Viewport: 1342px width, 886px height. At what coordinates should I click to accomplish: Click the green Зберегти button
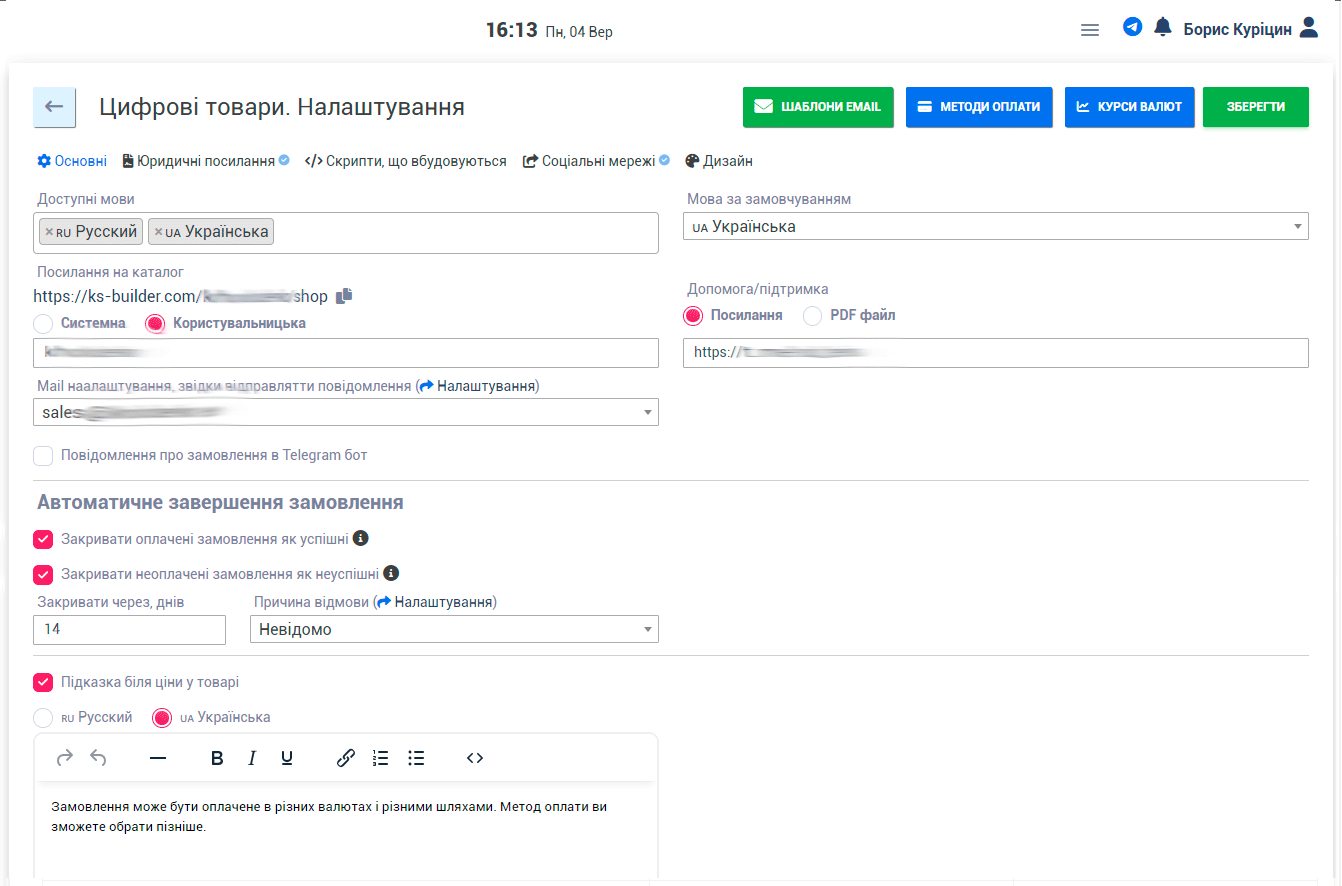click(x=1255, y=107)
